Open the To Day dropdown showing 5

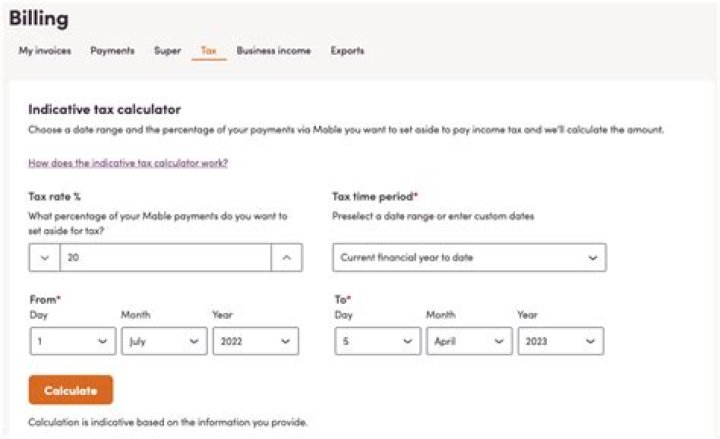point(376,341)
